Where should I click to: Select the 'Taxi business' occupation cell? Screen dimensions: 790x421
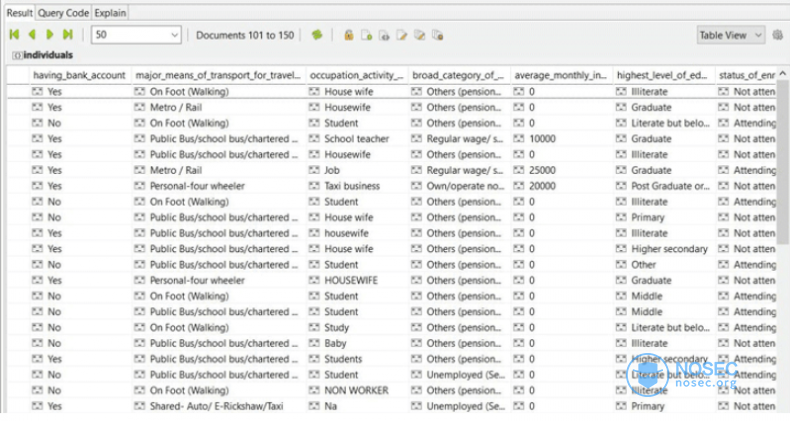click(357, 186)
